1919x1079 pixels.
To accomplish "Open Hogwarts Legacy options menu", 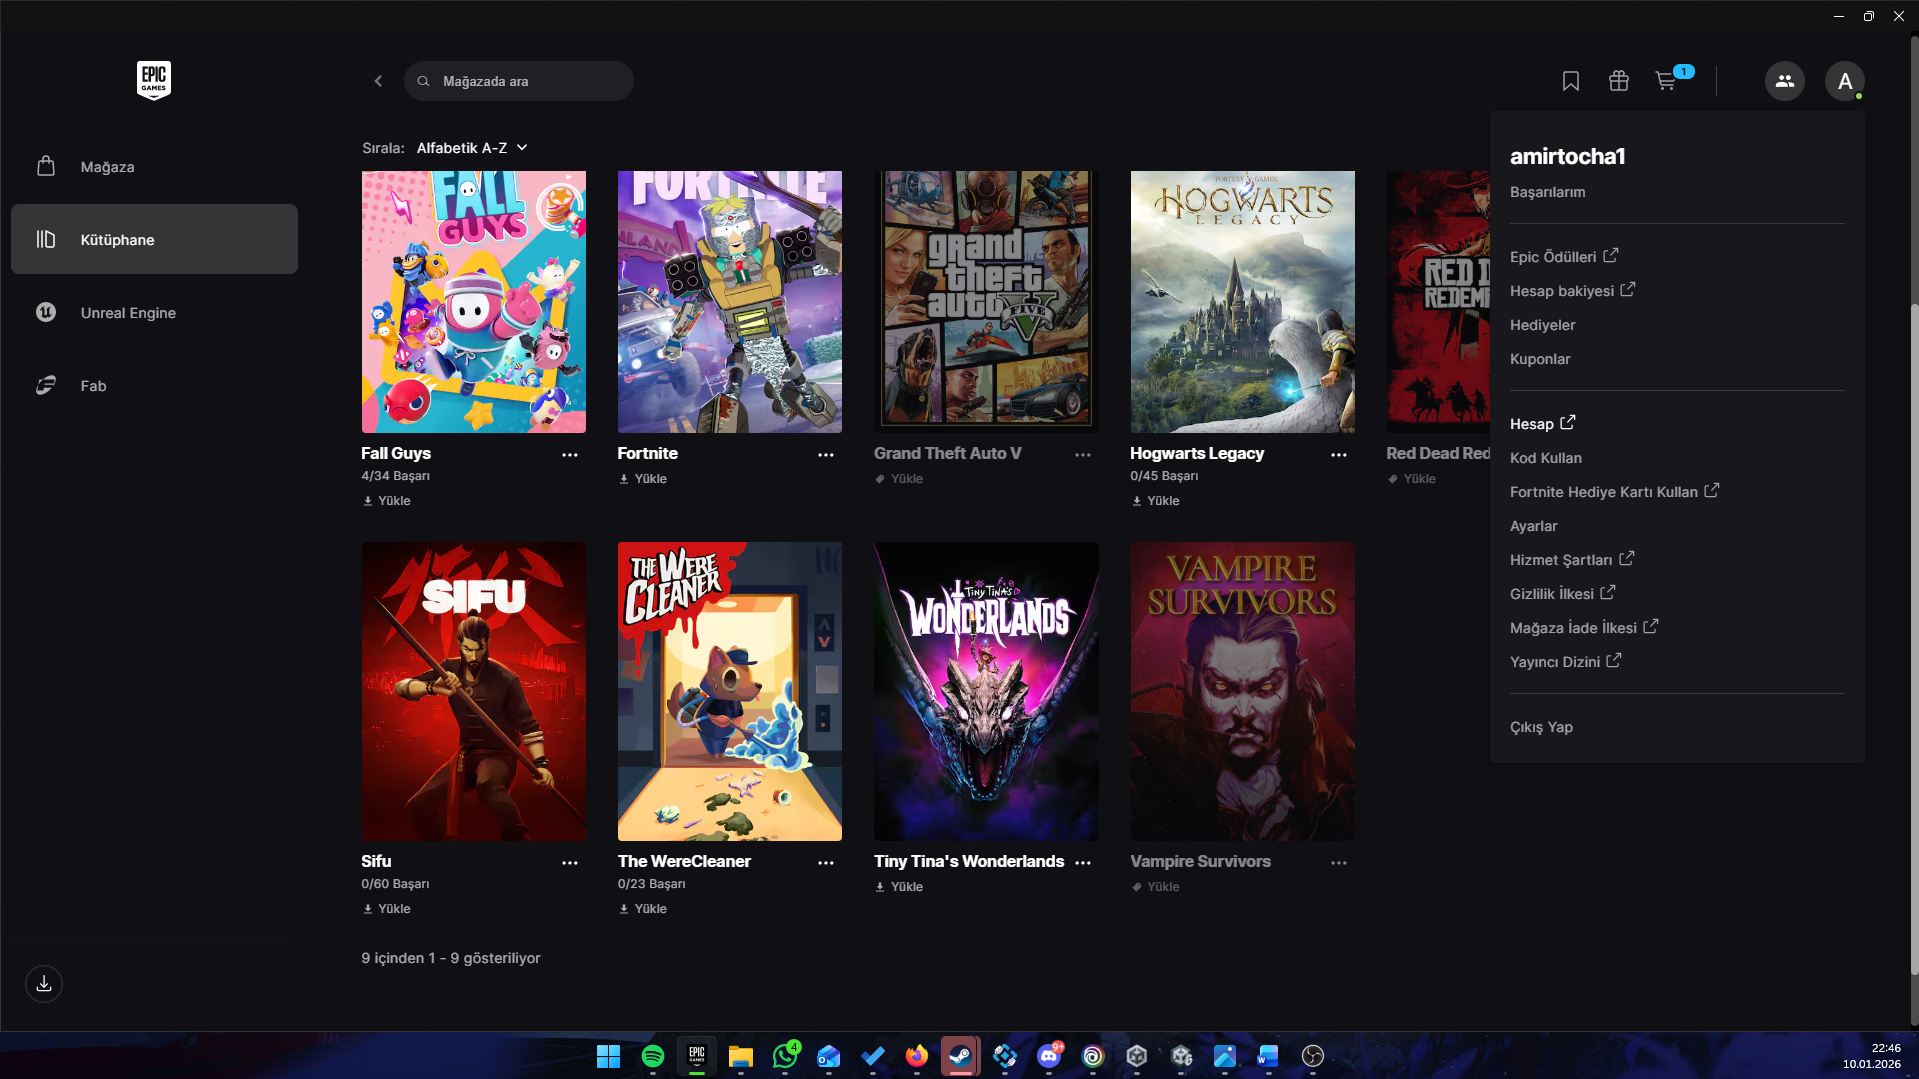I will pyautogui.click(x=1339, y=455).
